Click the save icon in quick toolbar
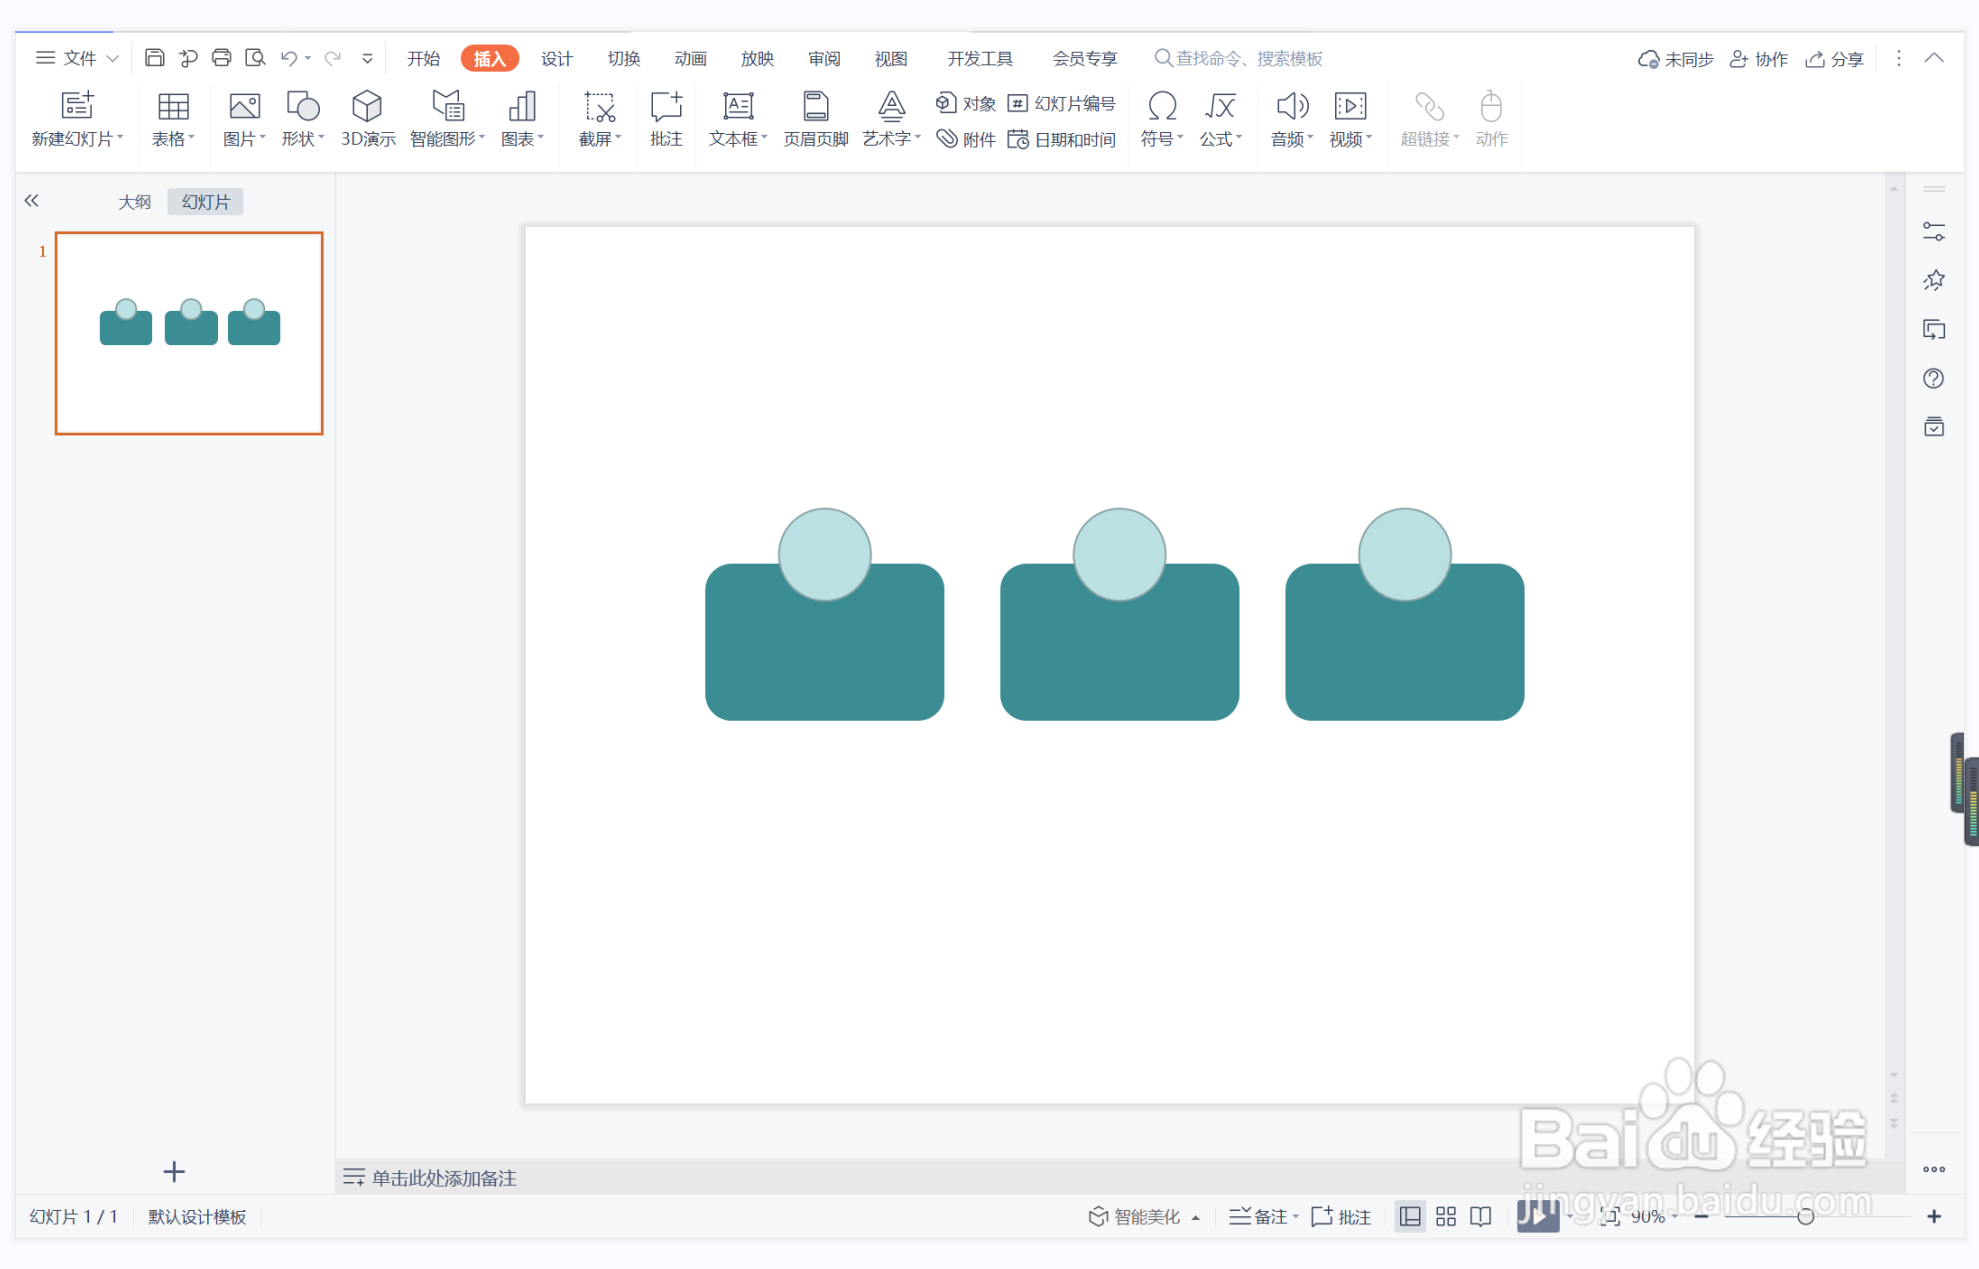Screen dimensions: 1979x1269 [154, 58]
